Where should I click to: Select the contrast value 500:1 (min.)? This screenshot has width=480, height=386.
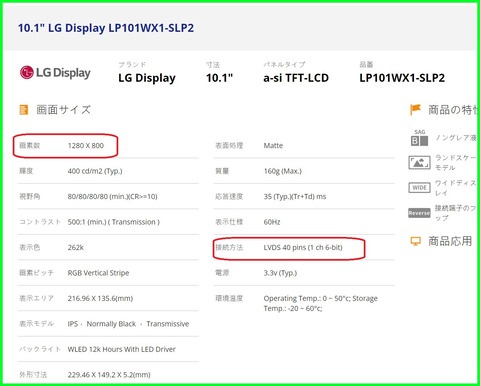coord(114,222)
